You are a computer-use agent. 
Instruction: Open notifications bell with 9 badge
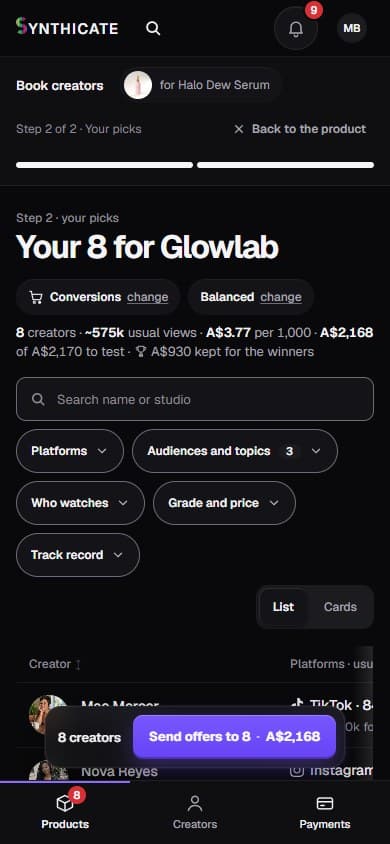tap(296, 28)
